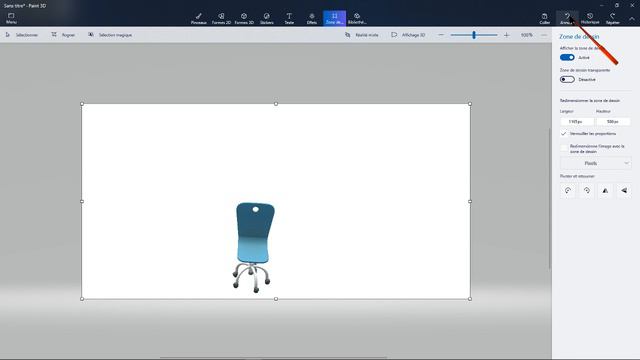Screen dimensions: 640x360
Task: Click the zoom out minus icon
Action: click(441, 35)
